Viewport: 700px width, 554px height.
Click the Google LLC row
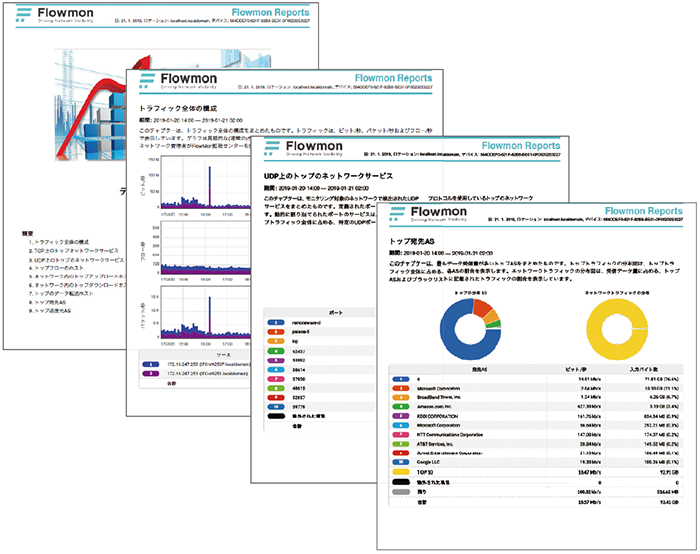(x=536, y=462)
